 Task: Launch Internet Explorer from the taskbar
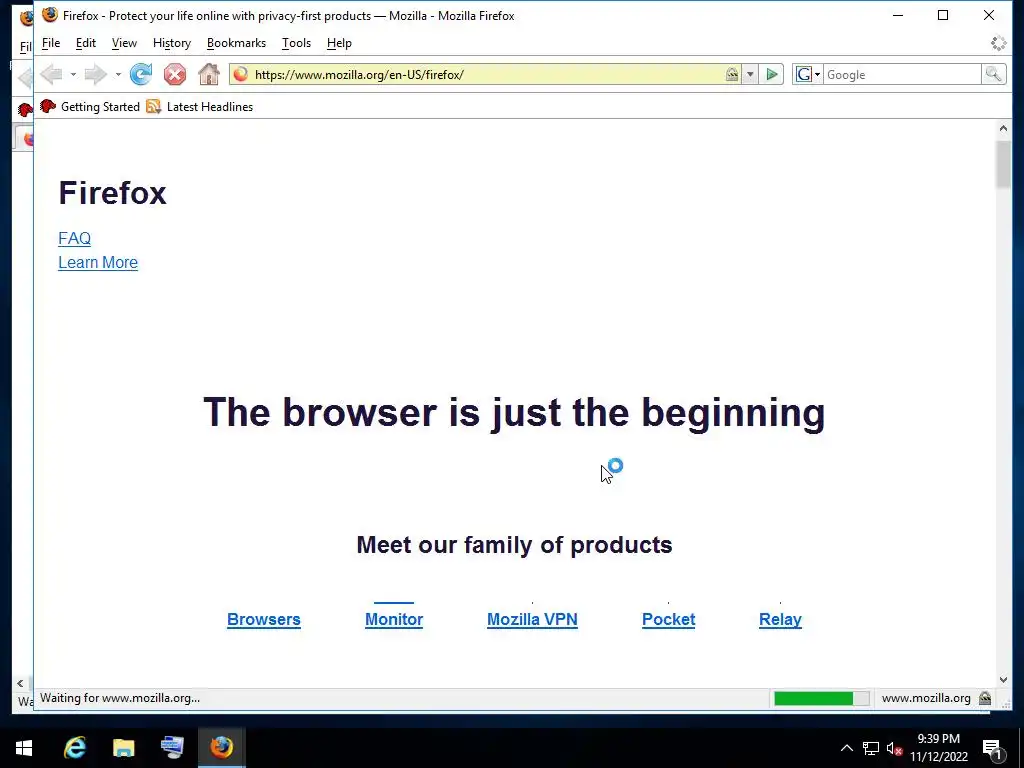pos(75,747)
